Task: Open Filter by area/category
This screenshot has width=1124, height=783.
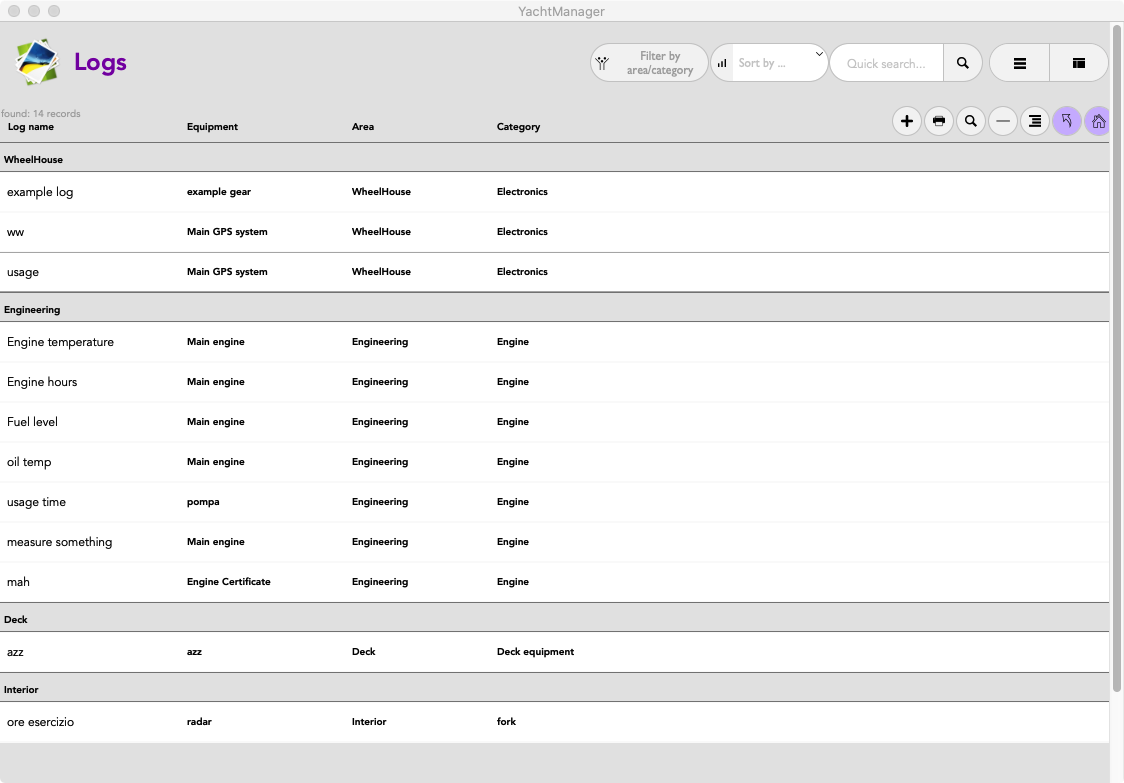Action: 650,63
